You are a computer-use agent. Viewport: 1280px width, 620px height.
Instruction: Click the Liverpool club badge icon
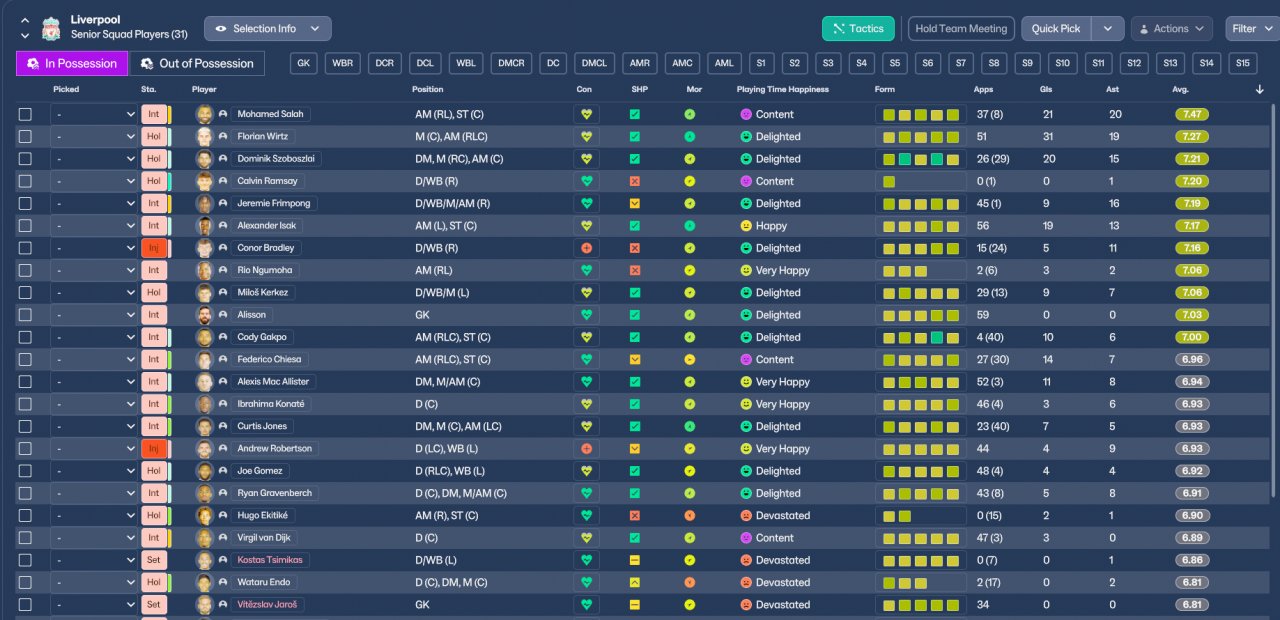pyautogui.click(x=51, y=28)
